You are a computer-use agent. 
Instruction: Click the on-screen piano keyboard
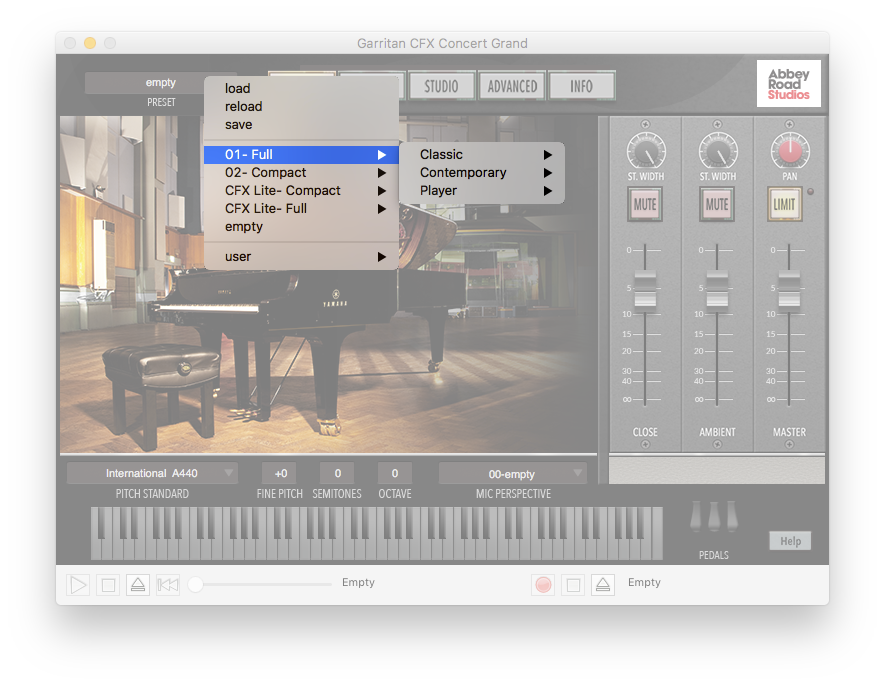tap(376, 533)
